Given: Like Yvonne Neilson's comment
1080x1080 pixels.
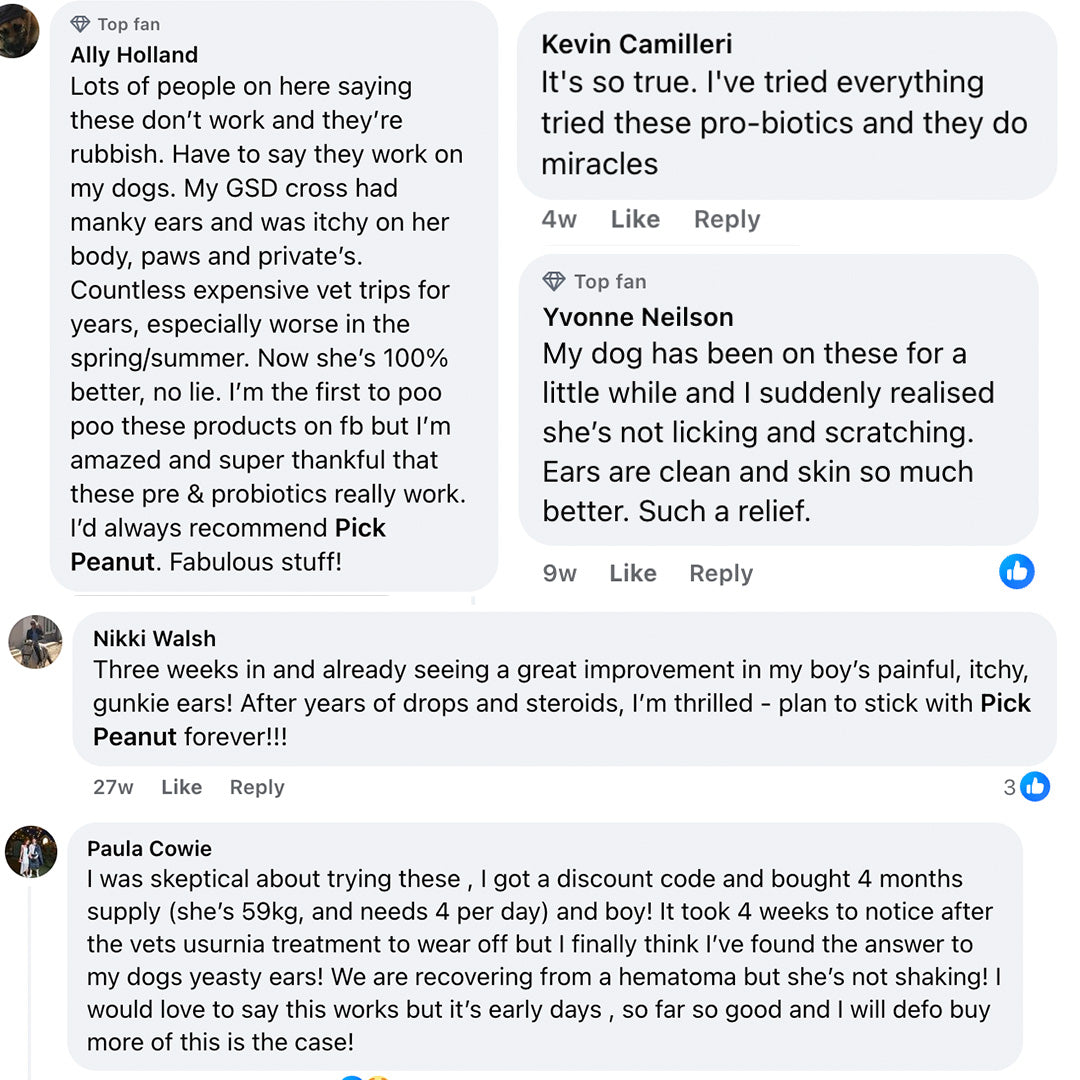Looking at the screenshot, I should tap(633, 573).
